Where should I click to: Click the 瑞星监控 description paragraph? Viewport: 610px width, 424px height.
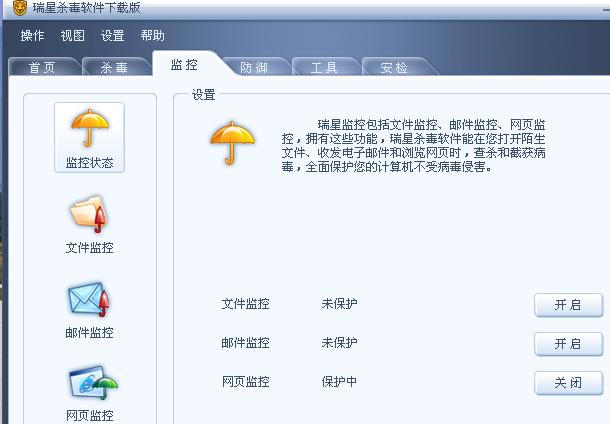pyautogui.click(x=414, y=146)
